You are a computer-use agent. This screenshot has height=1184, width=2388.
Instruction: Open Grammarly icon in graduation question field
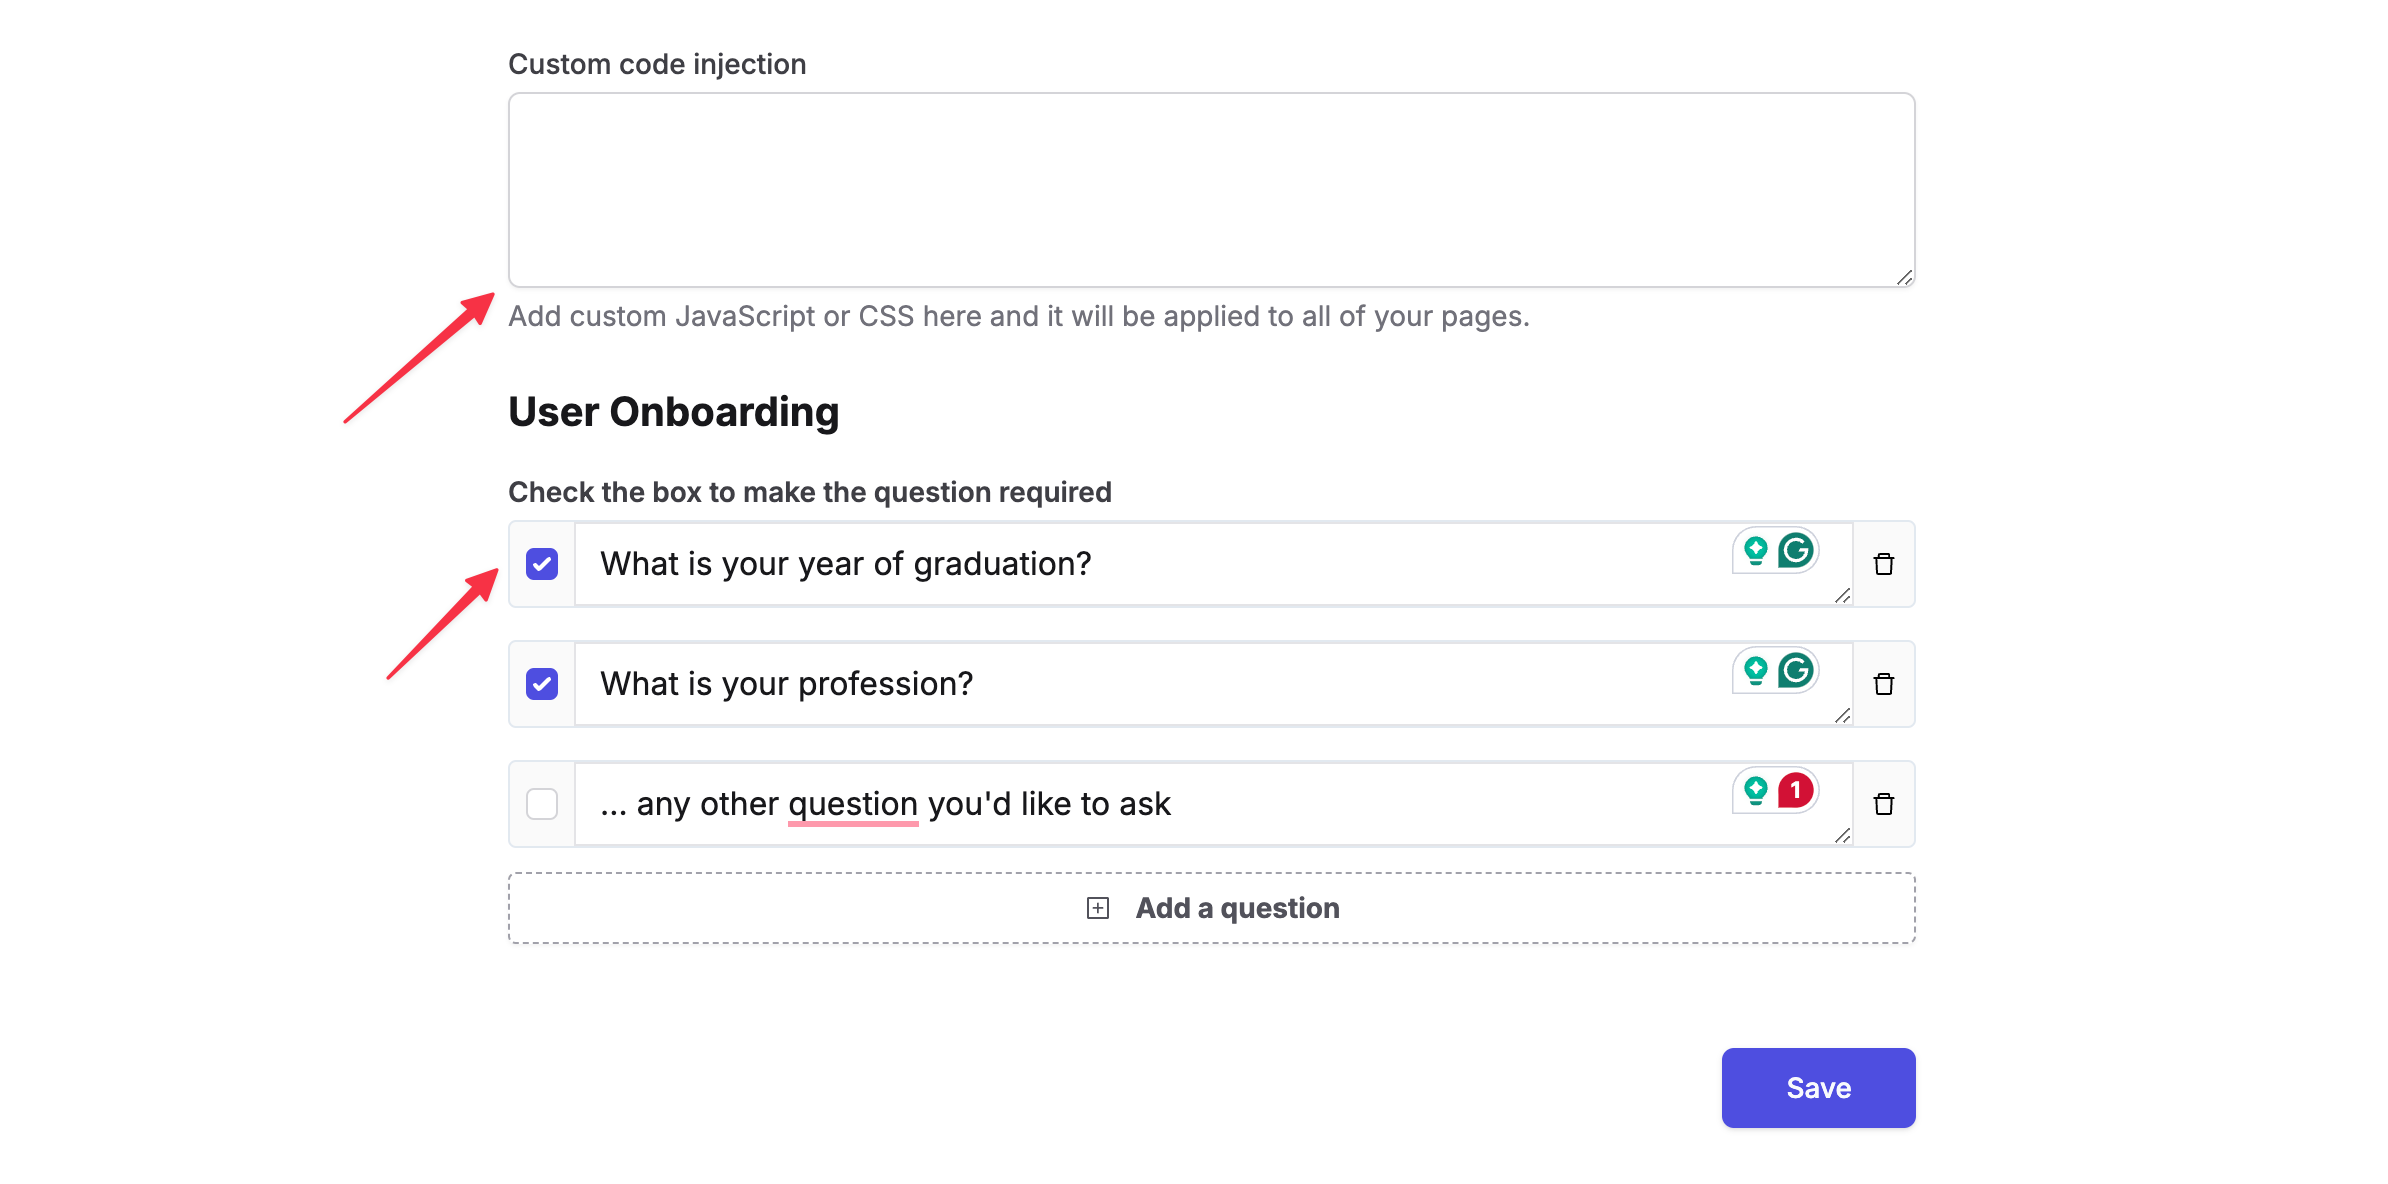[x=1796, y=550]
